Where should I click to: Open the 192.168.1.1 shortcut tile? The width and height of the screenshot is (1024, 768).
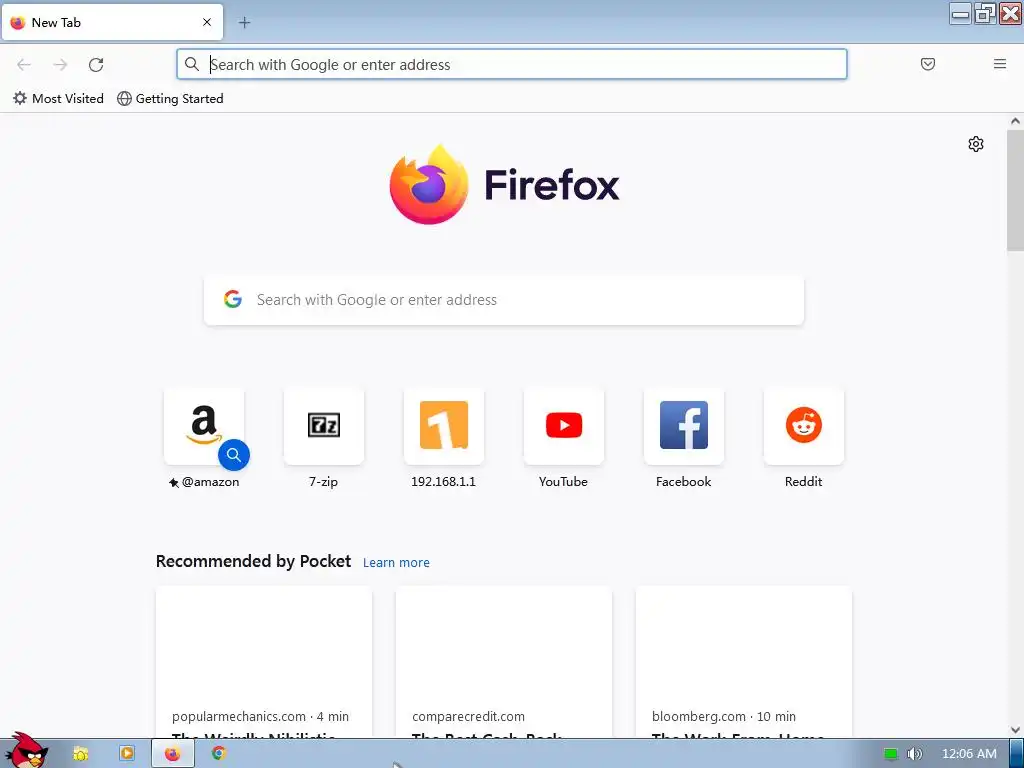click(443, 426)
